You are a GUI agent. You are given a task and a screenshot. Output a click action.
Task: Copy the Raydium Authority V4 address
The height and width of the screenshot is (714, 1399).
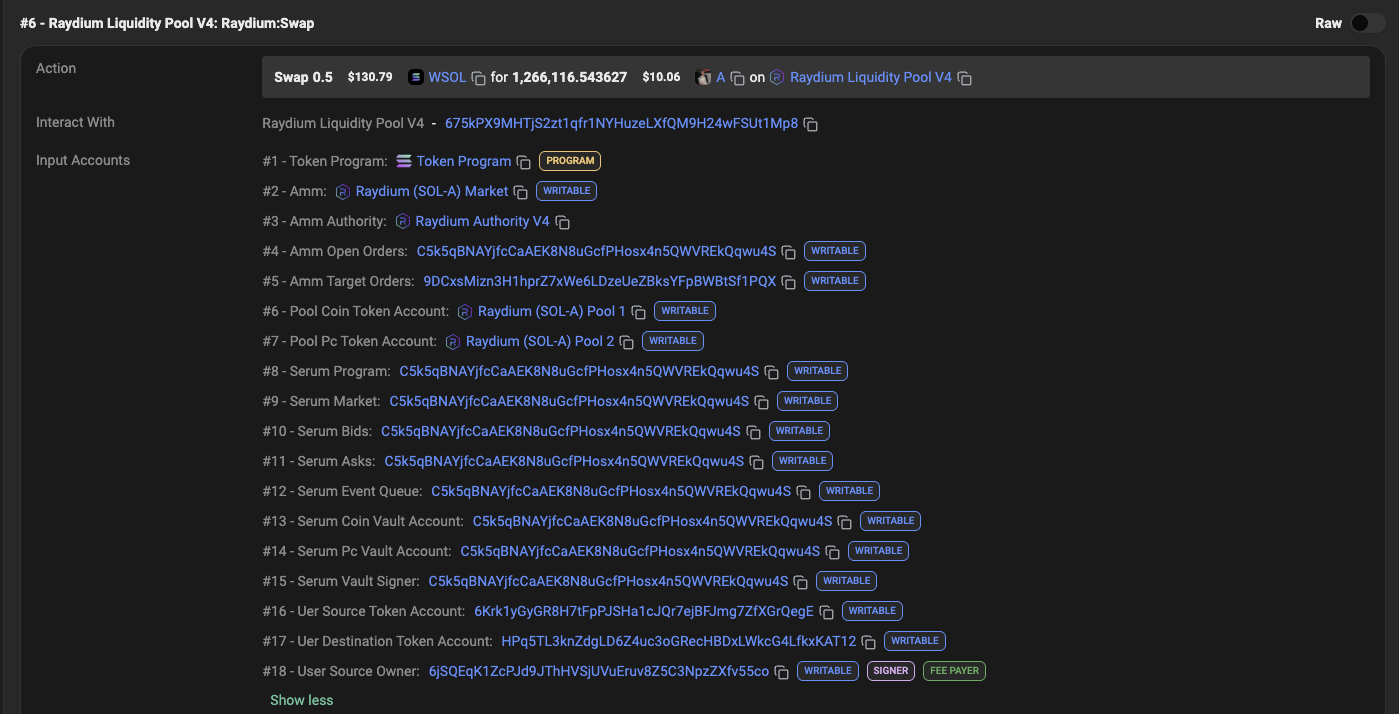coord(562,222)
